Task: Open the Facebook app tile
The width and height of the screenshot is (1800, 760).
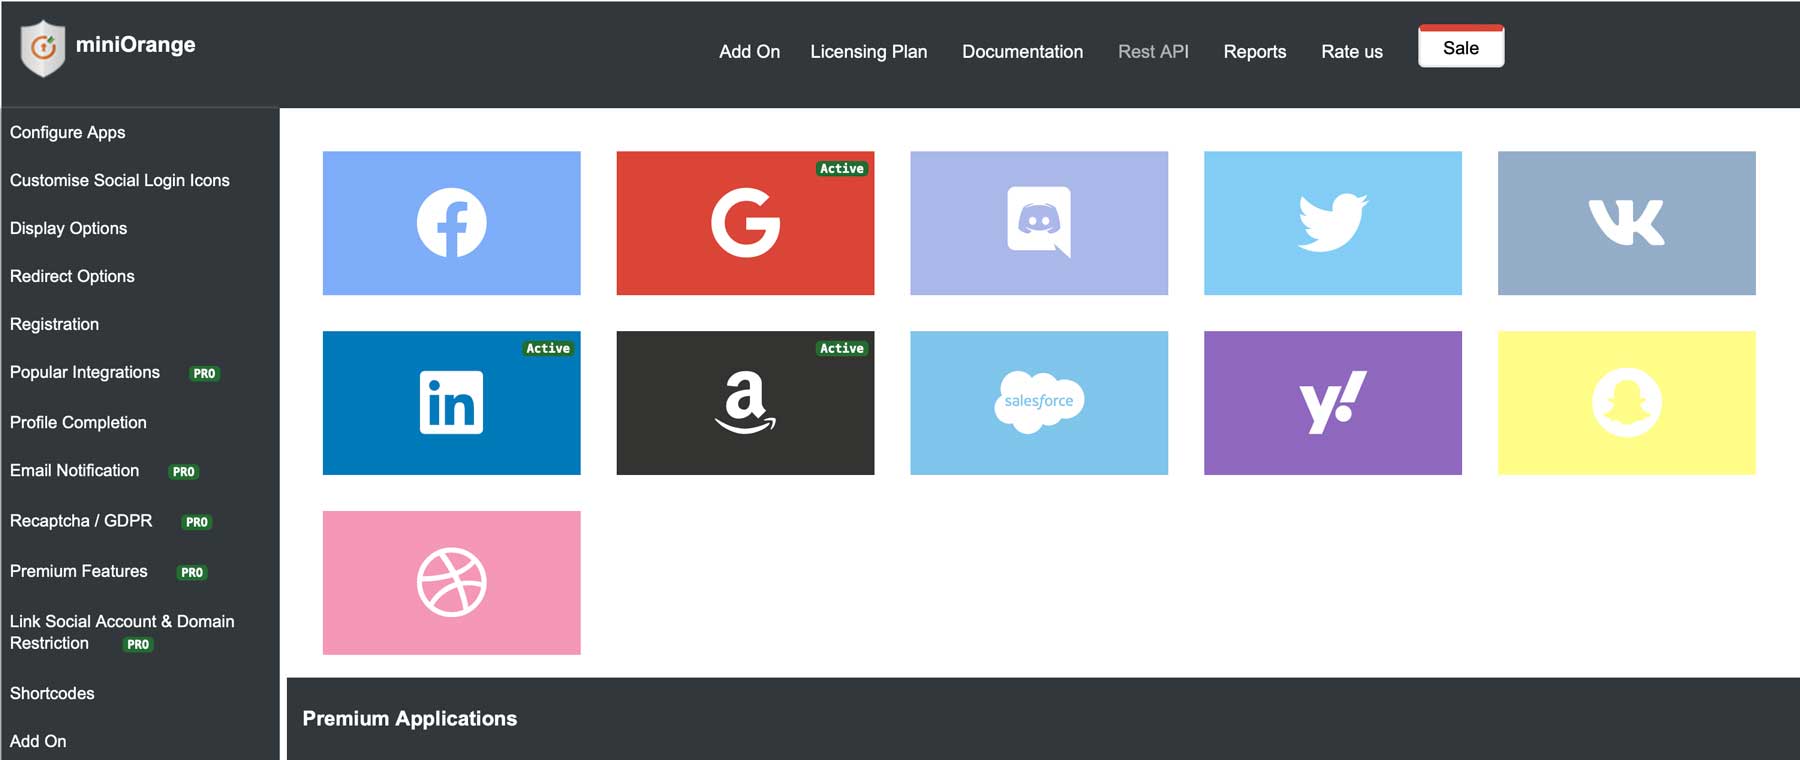Action: coord(451,223)
